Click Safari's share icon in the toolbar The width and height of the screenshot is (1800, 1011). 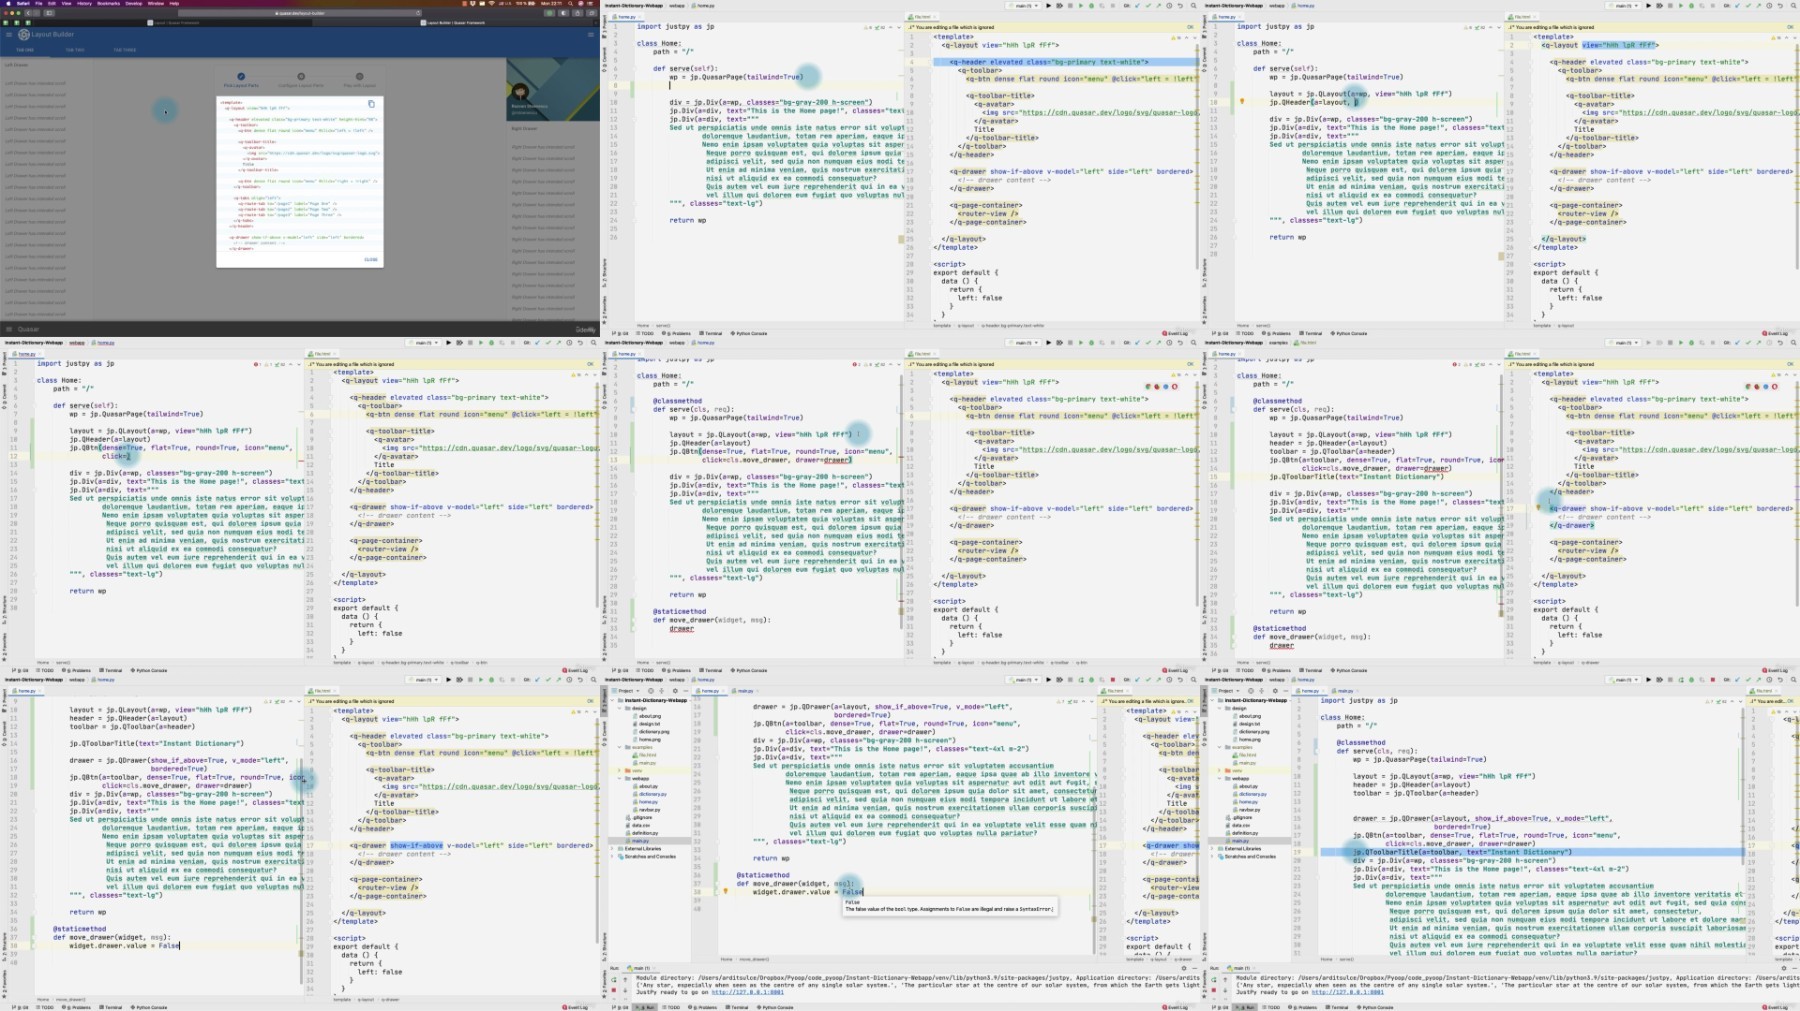578,13
